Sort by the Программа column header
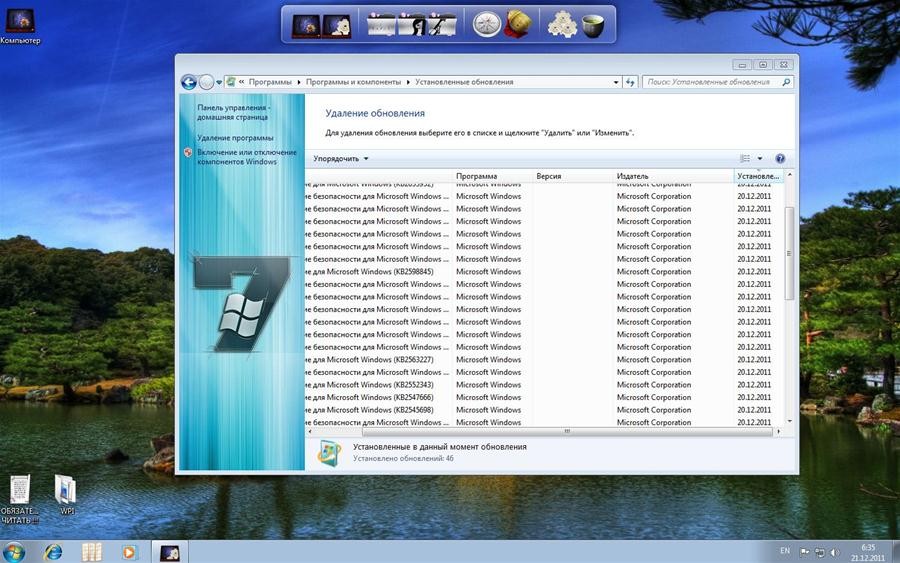This screenshot has height=563, width=900. coord(493,176)
